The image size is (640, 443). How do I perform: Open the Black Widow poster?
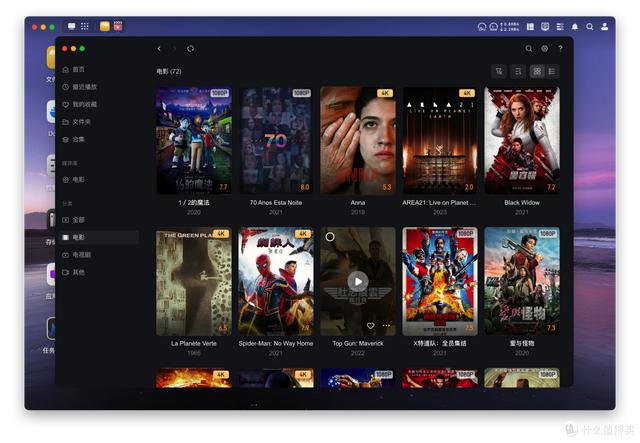pyautogui.click(x=522, y=140)
